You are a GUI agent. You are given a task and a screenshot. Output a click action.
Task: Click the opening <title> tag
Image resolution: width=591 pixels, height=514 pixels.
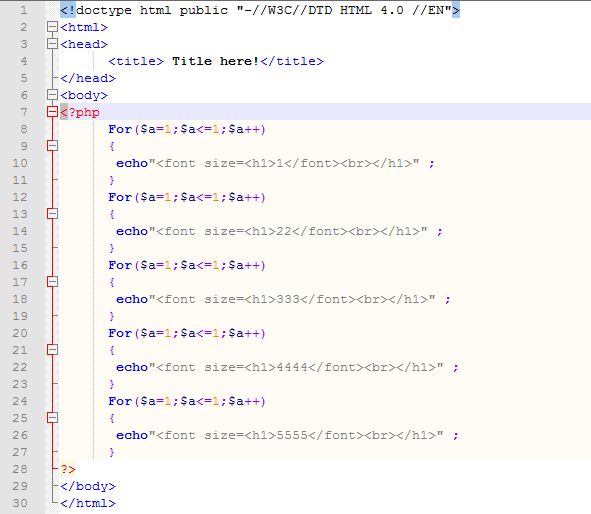(x=136, y=61)
